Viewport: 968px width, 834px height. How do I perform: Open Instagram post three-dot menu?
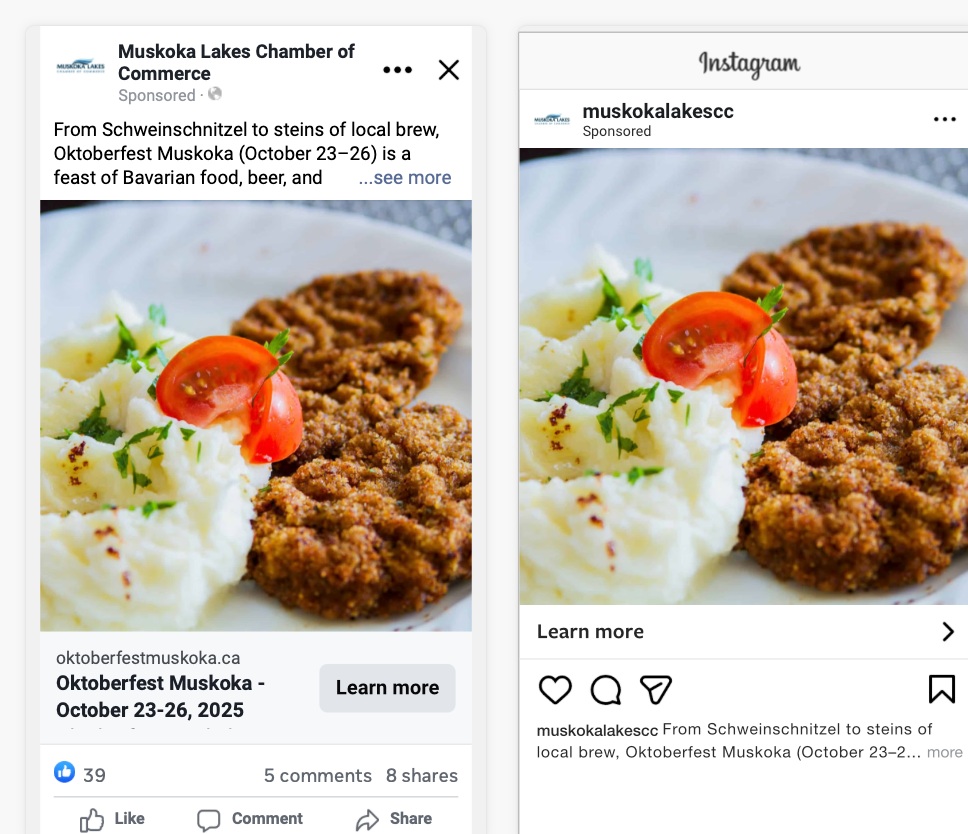click(x=944, y=119)
